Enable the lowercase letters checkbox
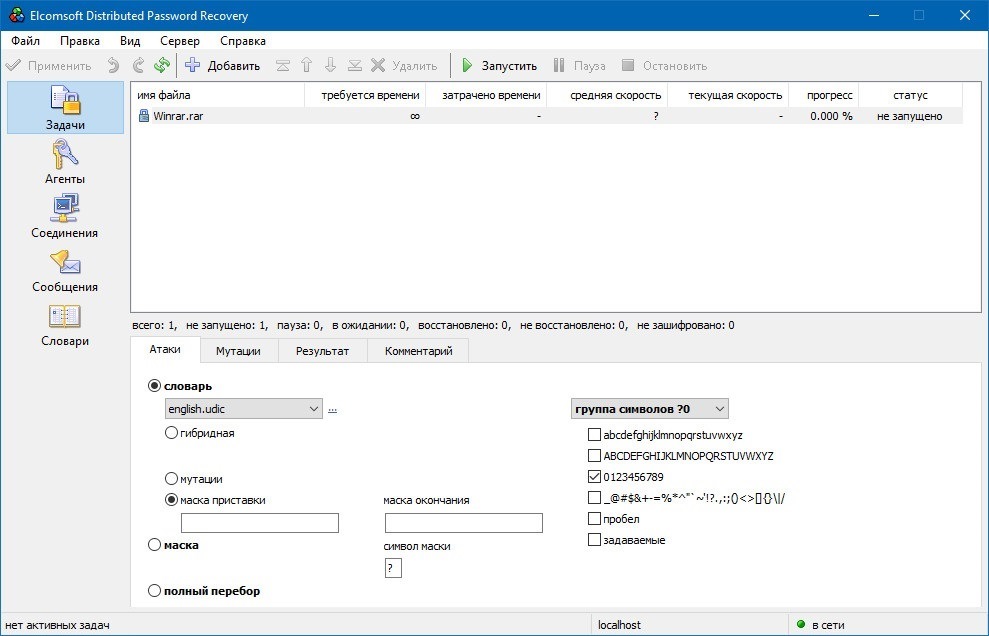The height and width of the screenshot is (636, 989). (x=595, y=435)
